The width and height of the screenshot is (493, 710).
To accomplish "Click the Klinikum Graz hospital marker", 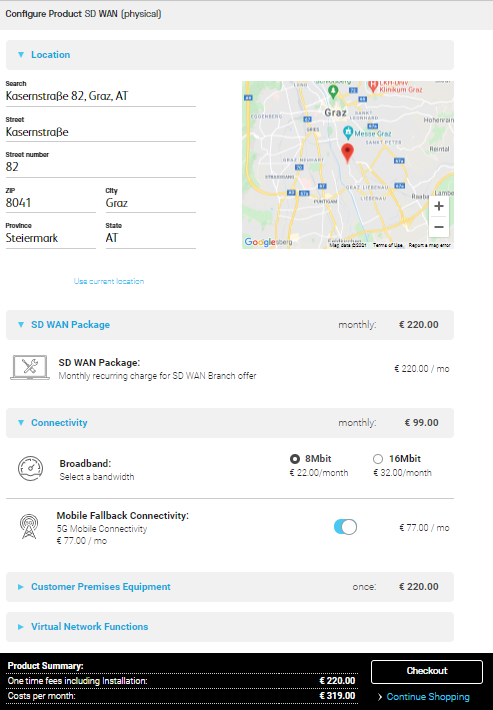I will (373, 86).
